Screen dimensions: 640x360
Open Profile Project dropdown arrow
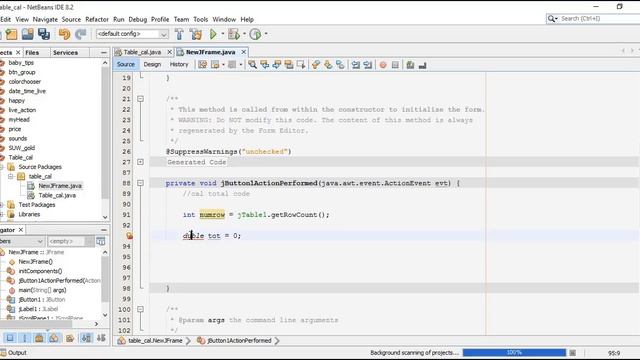[266, 34]
